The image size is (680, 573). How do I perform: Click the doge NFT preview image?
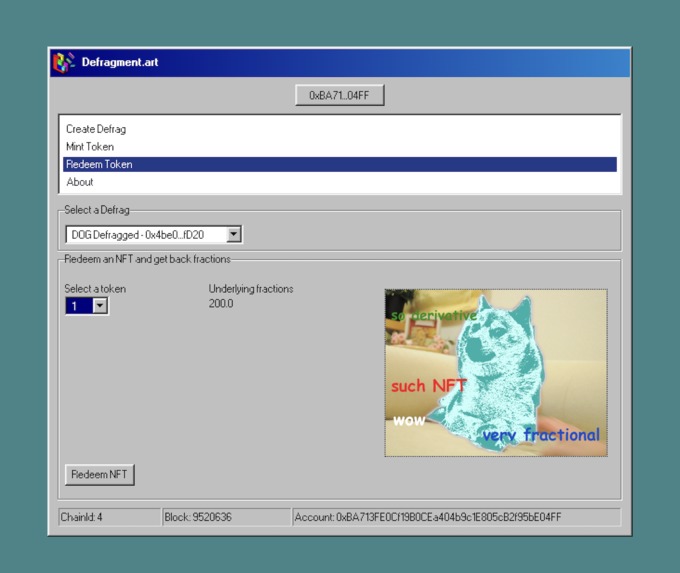(496, 373)
